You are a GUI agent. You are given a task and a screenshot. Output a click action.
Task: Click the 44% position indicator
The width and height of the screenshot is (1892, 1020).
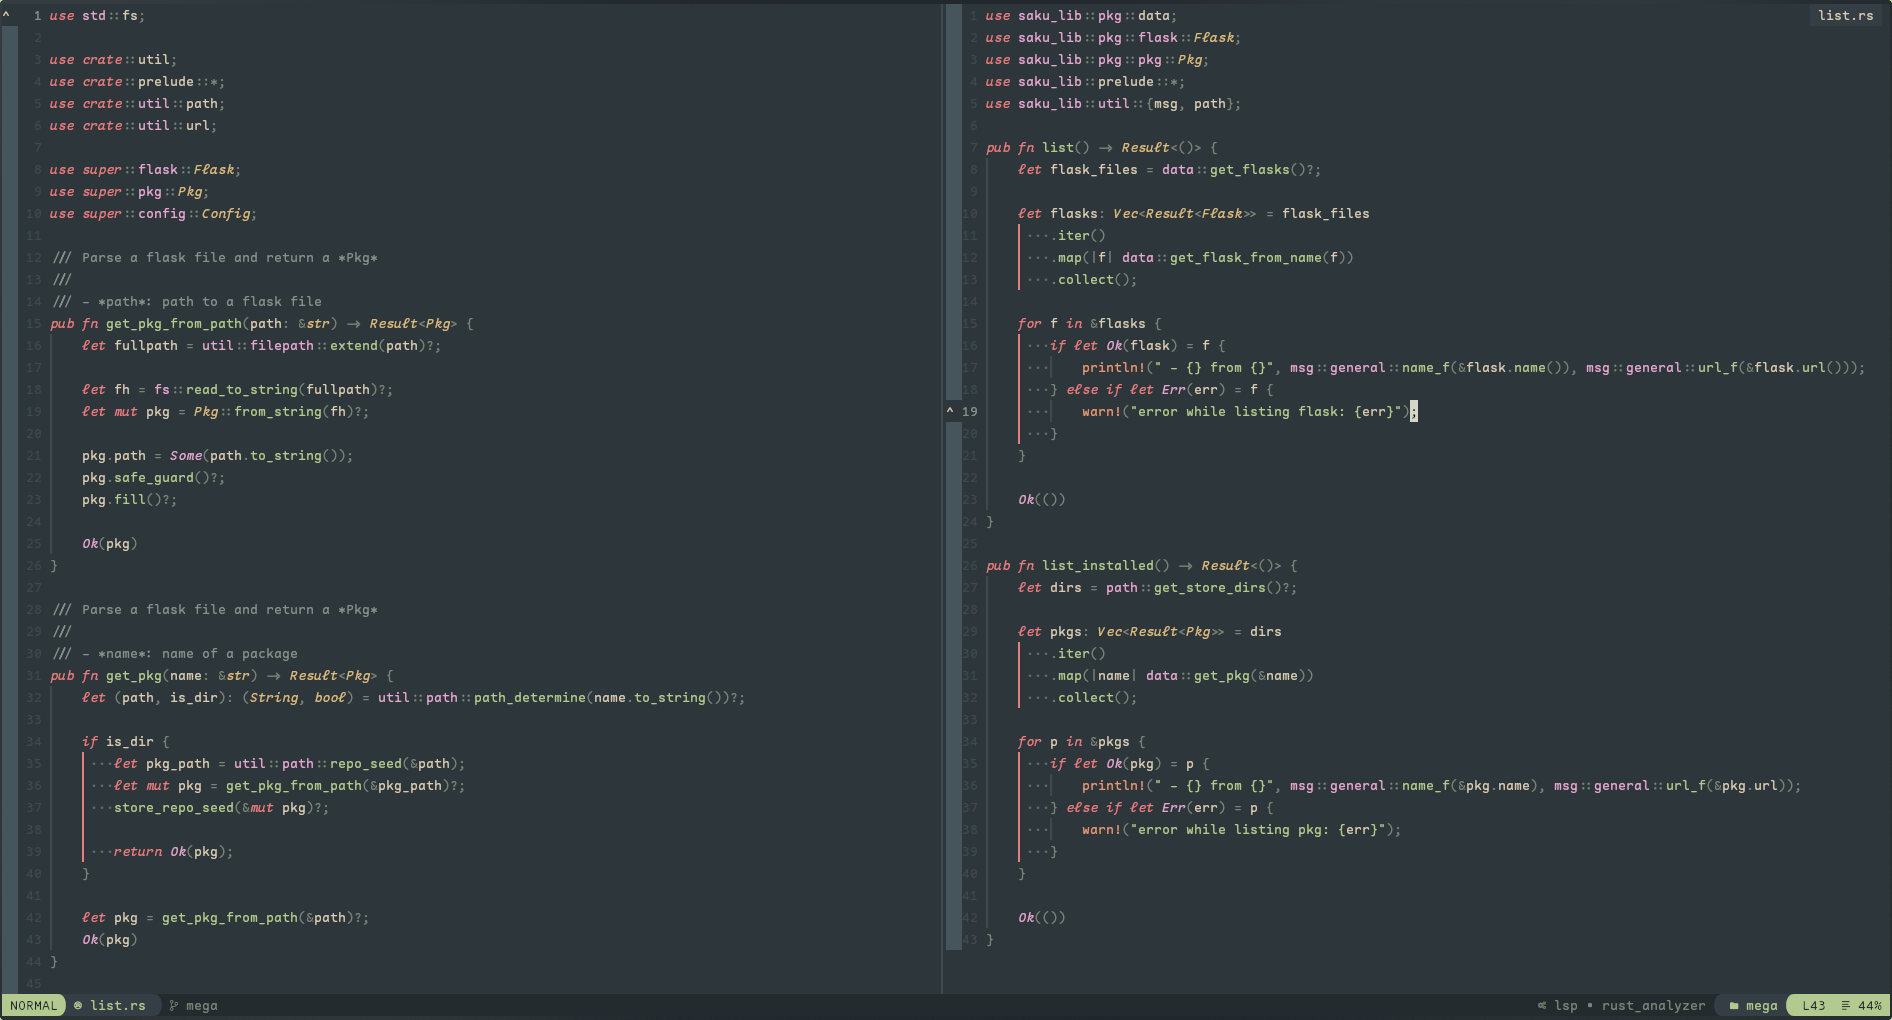click(1870, 1005)
